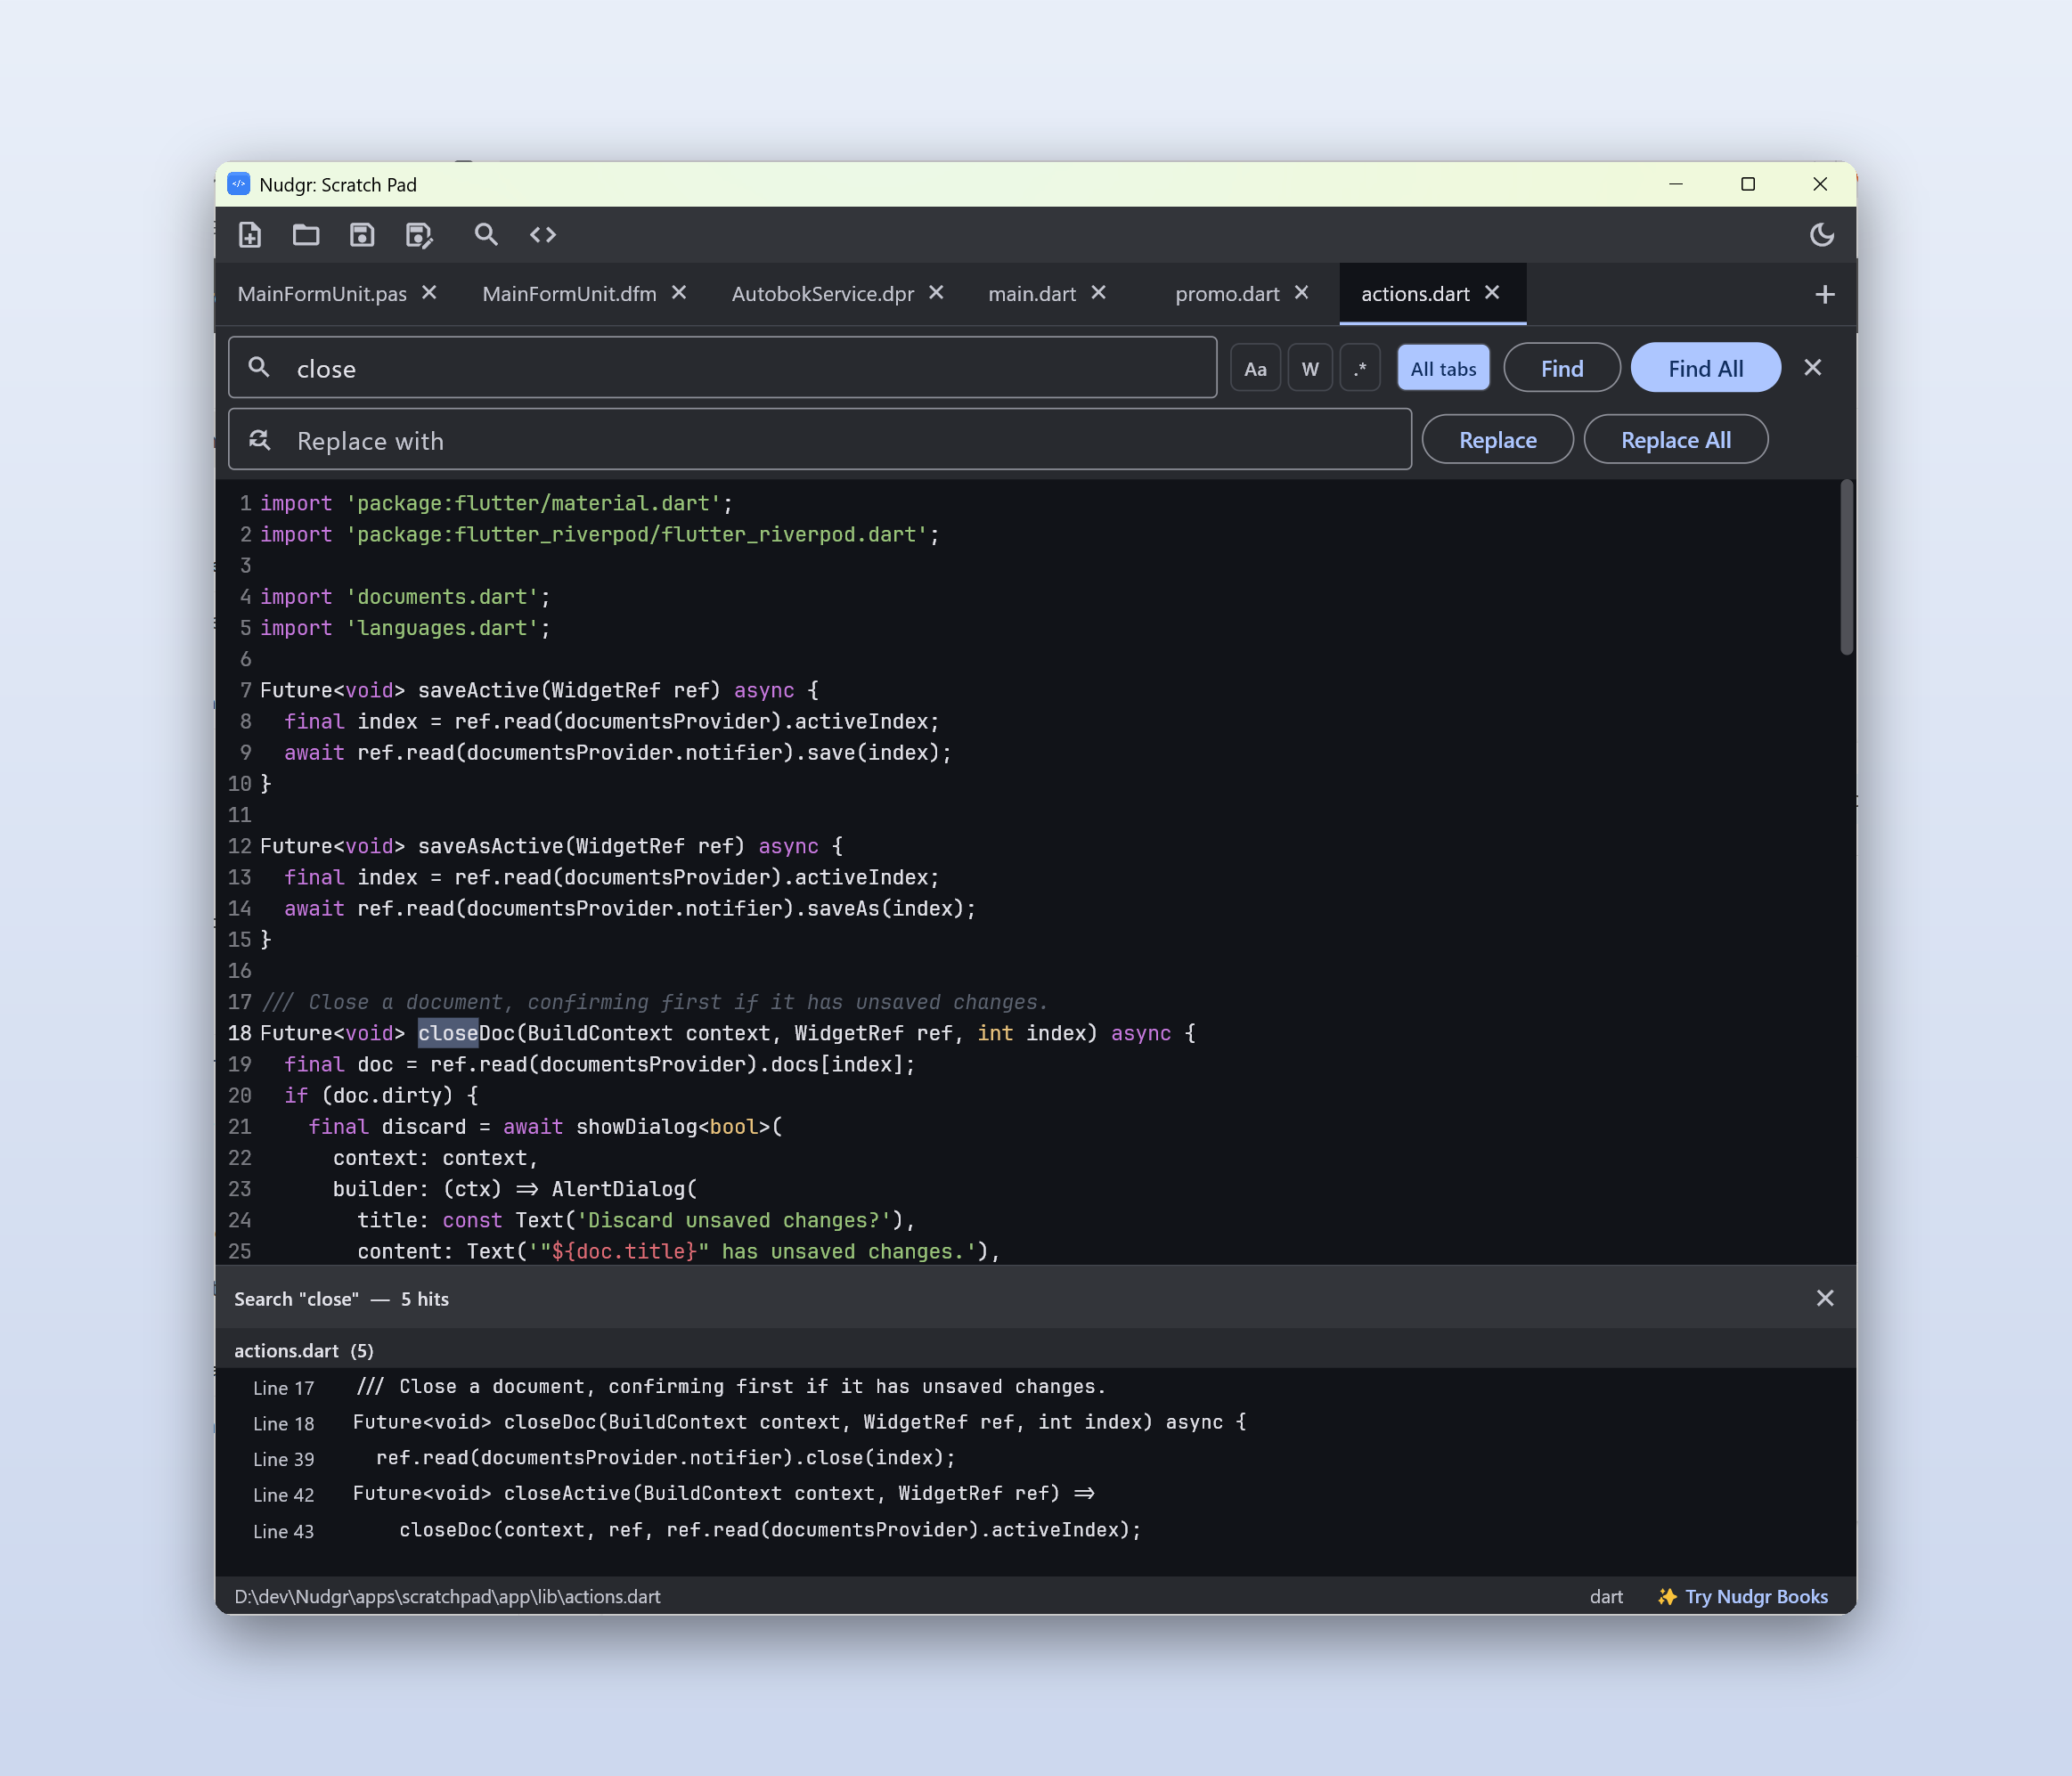Viewport: 2072px width, 1776px height.
Task: Jump to Line 42 search result
Action: (x=1035, y=1494)
